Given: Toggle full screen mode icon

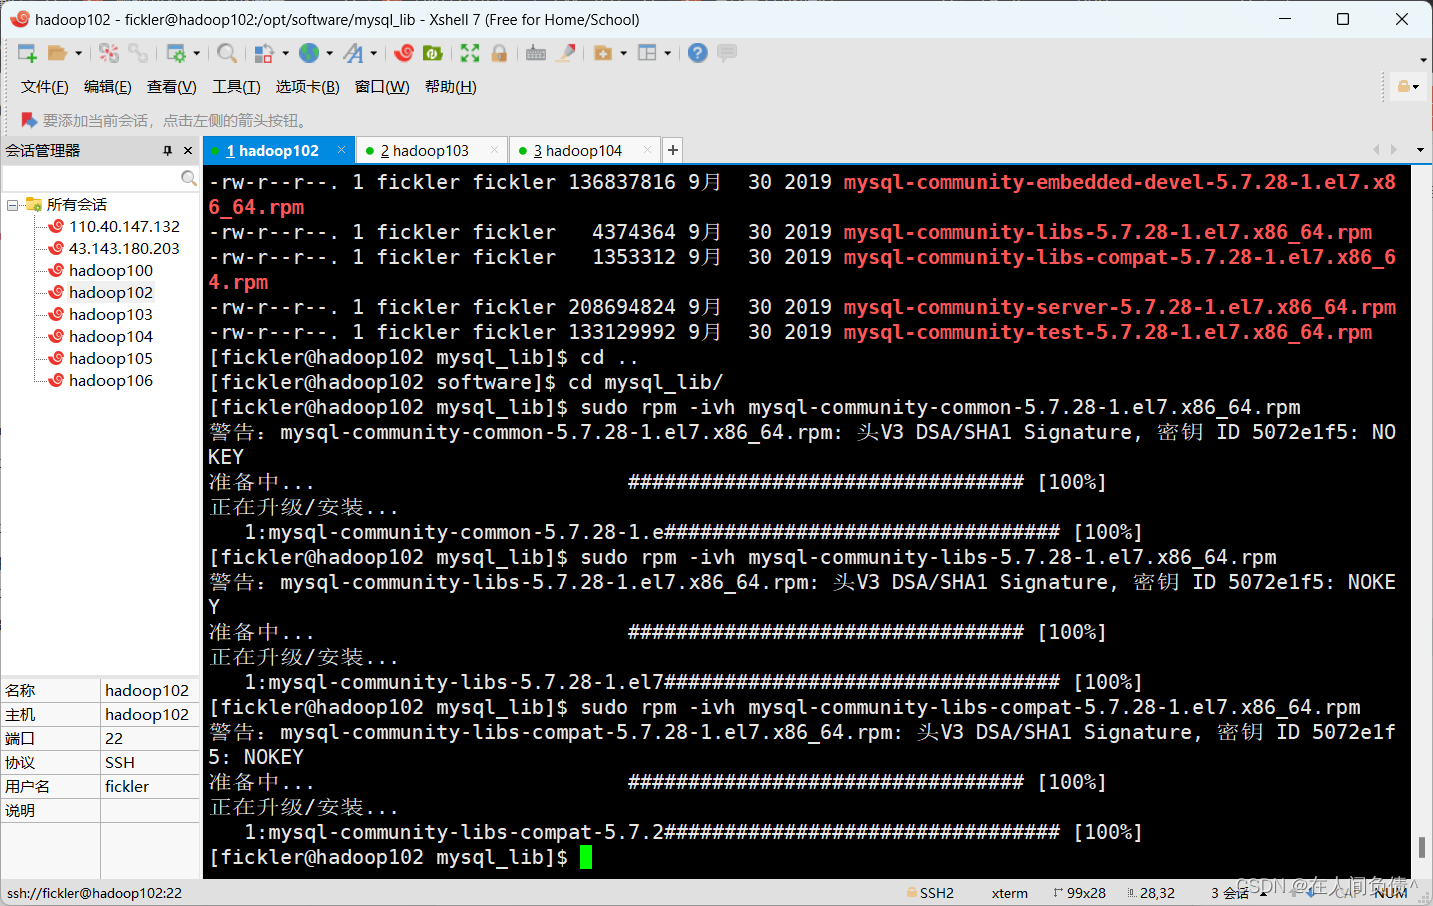Looking at the screenshot, I should pyautogui.click(x=470, y=53).
